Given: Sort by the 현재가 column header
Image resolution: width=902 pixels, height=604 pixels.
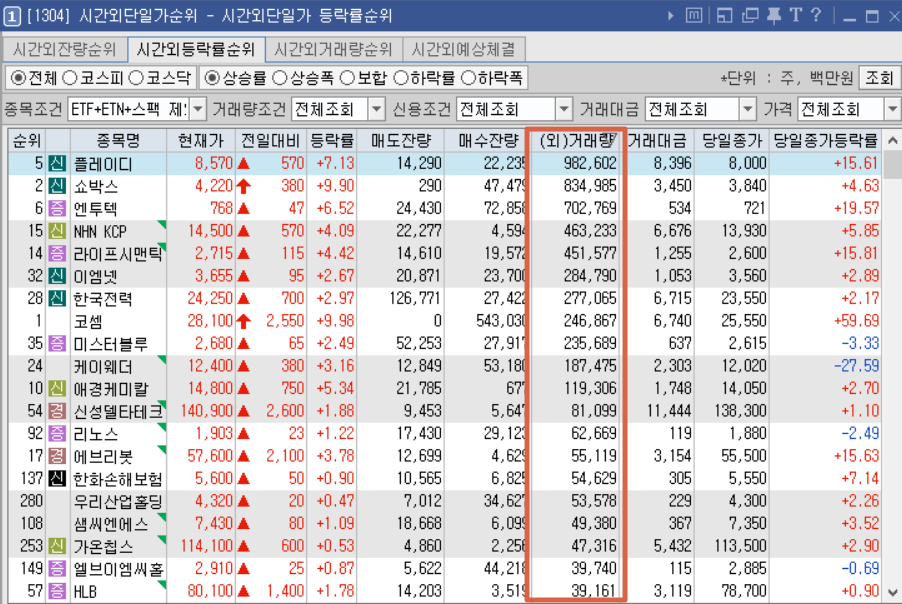Looking at the screenshot, I should [201, 140].
